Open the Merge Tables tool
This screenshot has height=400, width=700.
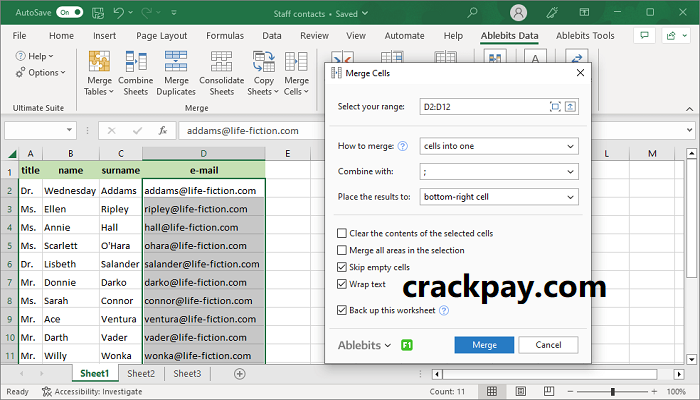[x=99, y=73]
